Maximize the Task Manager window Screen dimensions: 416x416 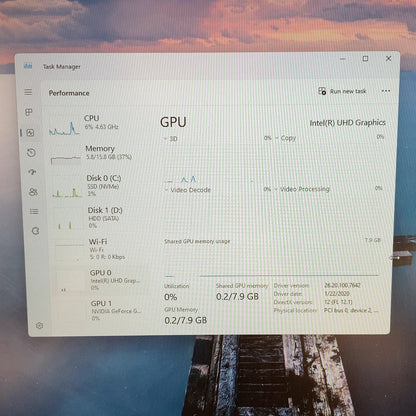click(x=365, y=59)
